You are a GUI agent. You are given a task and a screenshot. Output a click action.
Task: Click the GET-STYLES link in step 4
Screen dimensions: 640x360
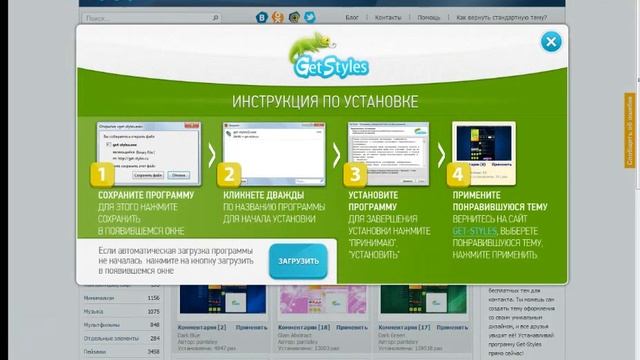tap(475, 231)
